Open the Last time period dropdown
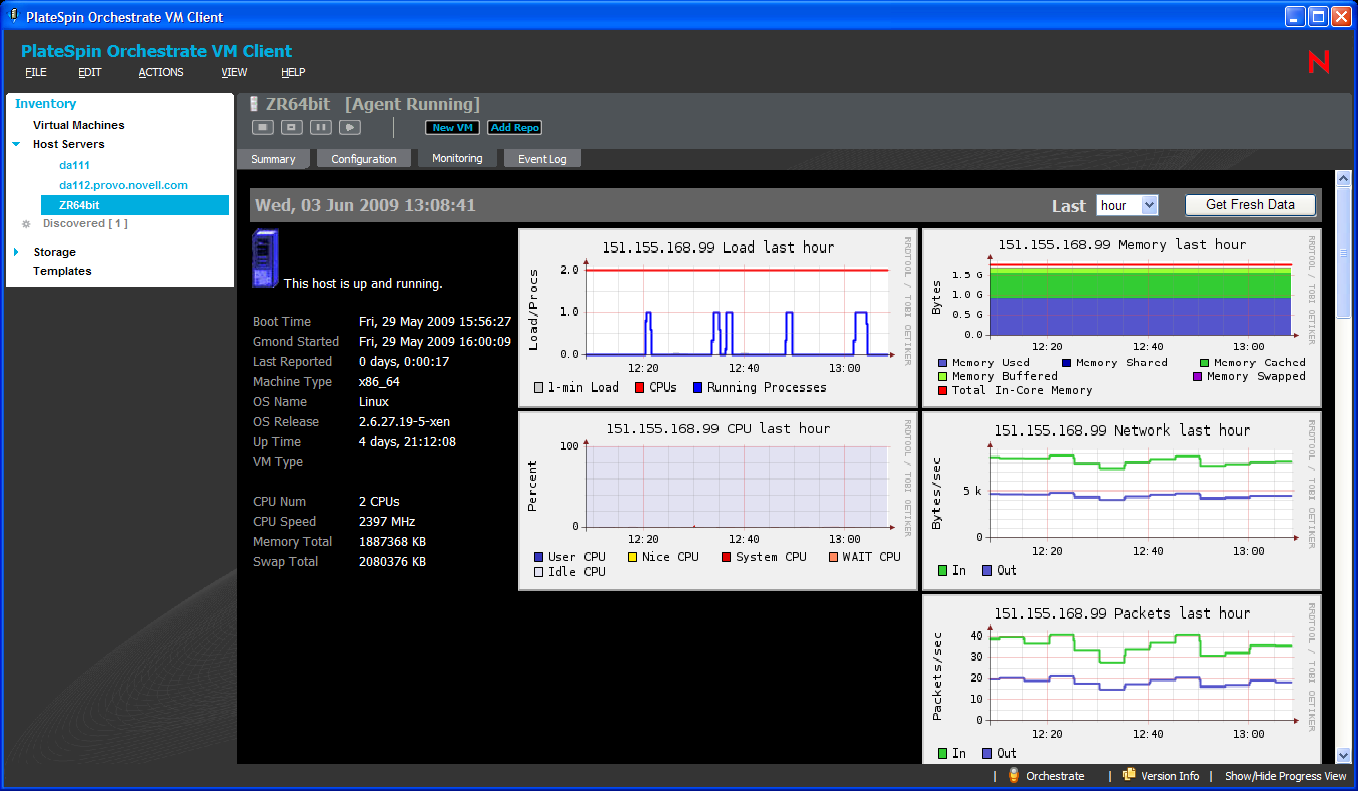This screenshot has height=791, width=1358. (1149, 205)
